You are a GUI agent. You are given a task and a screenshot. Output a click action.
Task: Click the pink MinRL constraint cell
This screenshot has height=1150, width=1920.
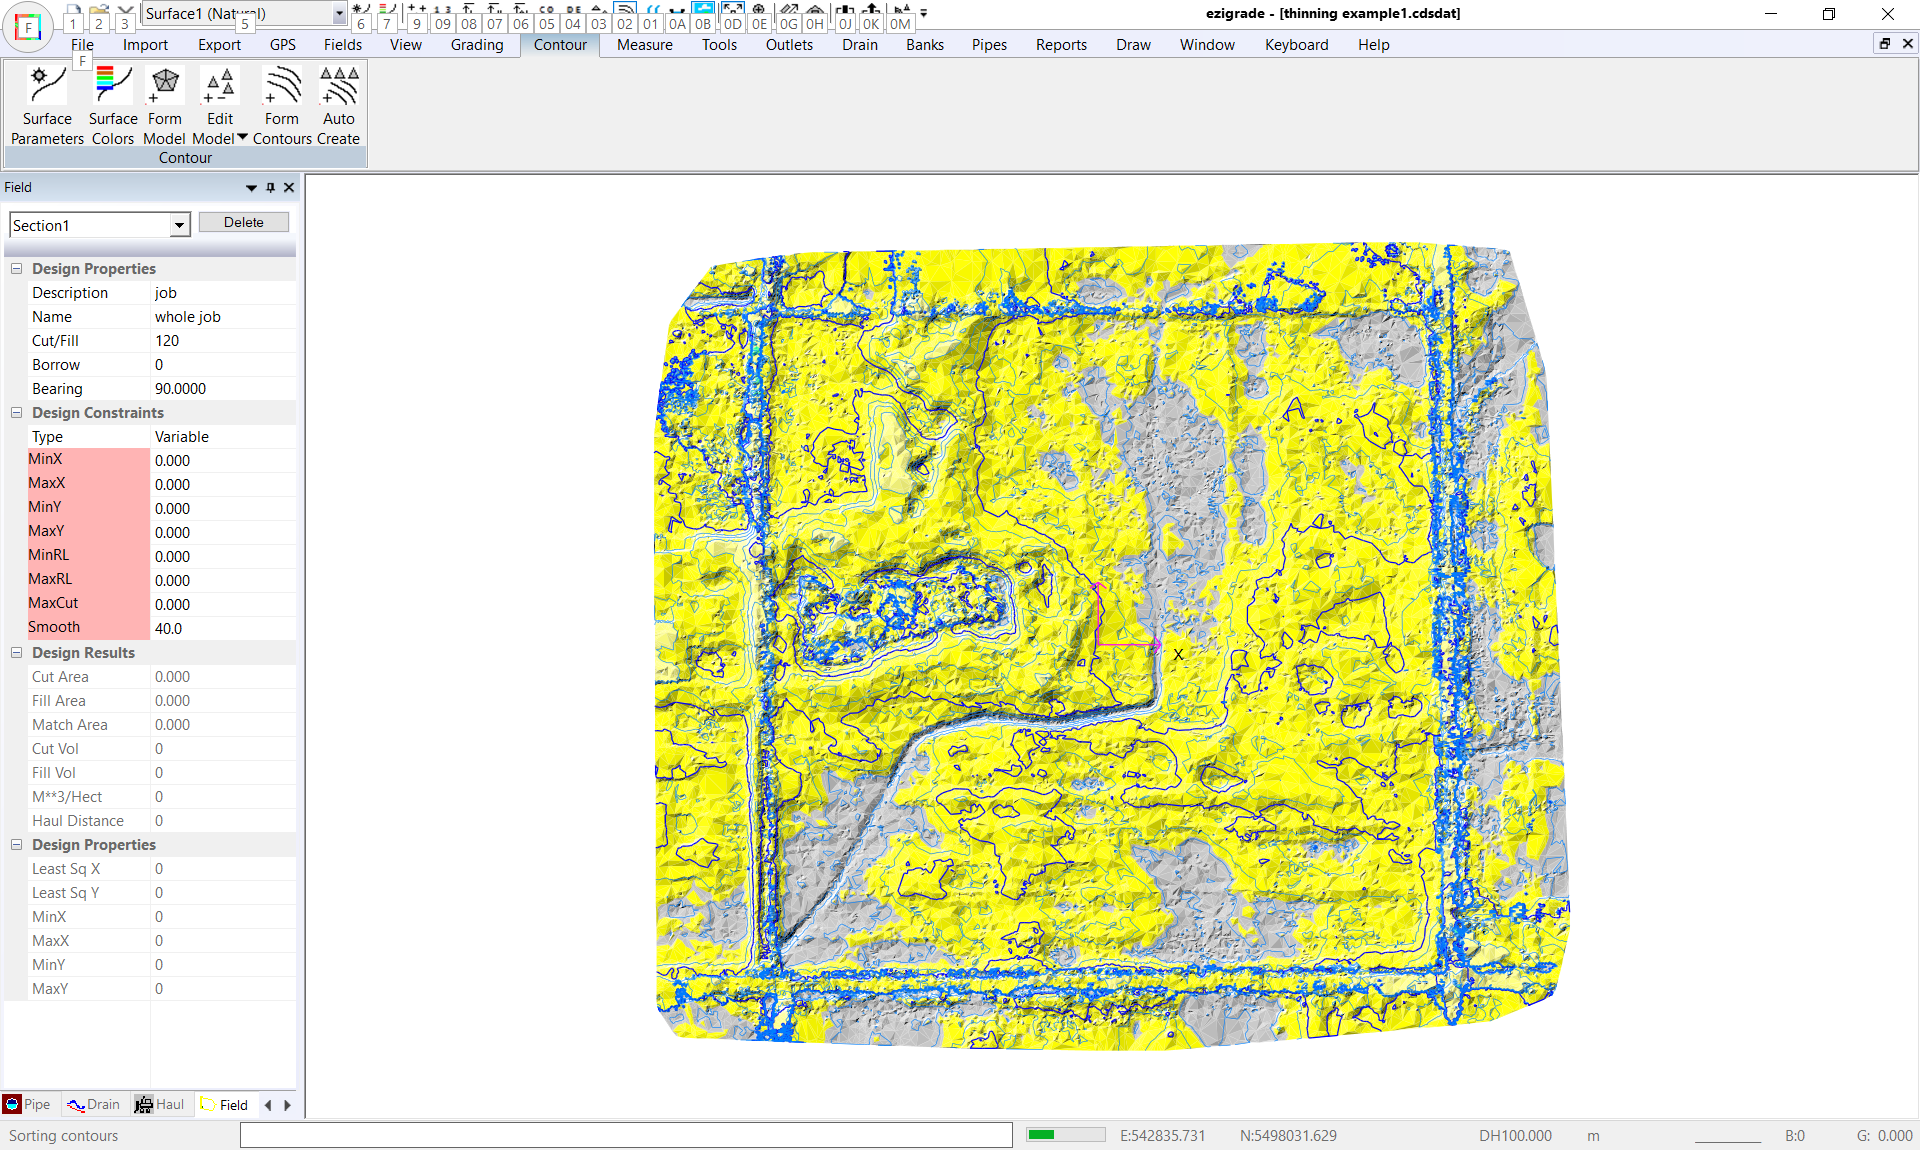88,556
